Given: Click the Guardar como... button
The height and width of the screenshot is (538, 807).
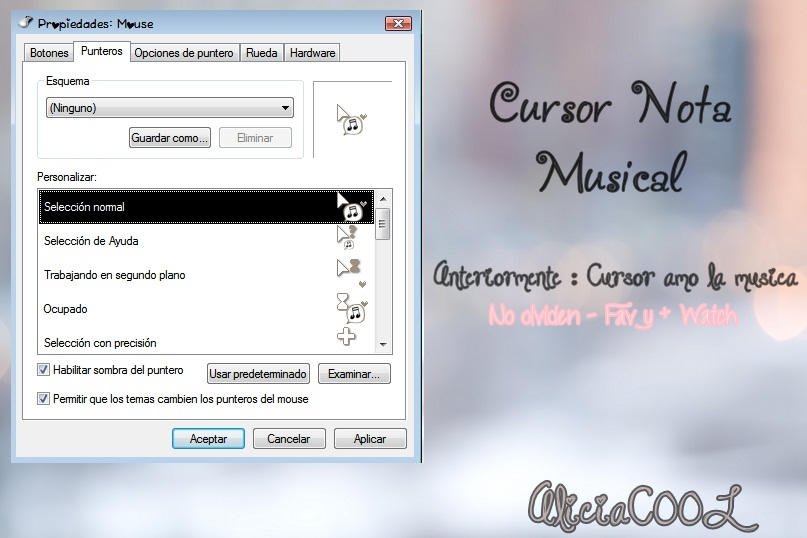Looking at the screenshot, I should (170, 138).
